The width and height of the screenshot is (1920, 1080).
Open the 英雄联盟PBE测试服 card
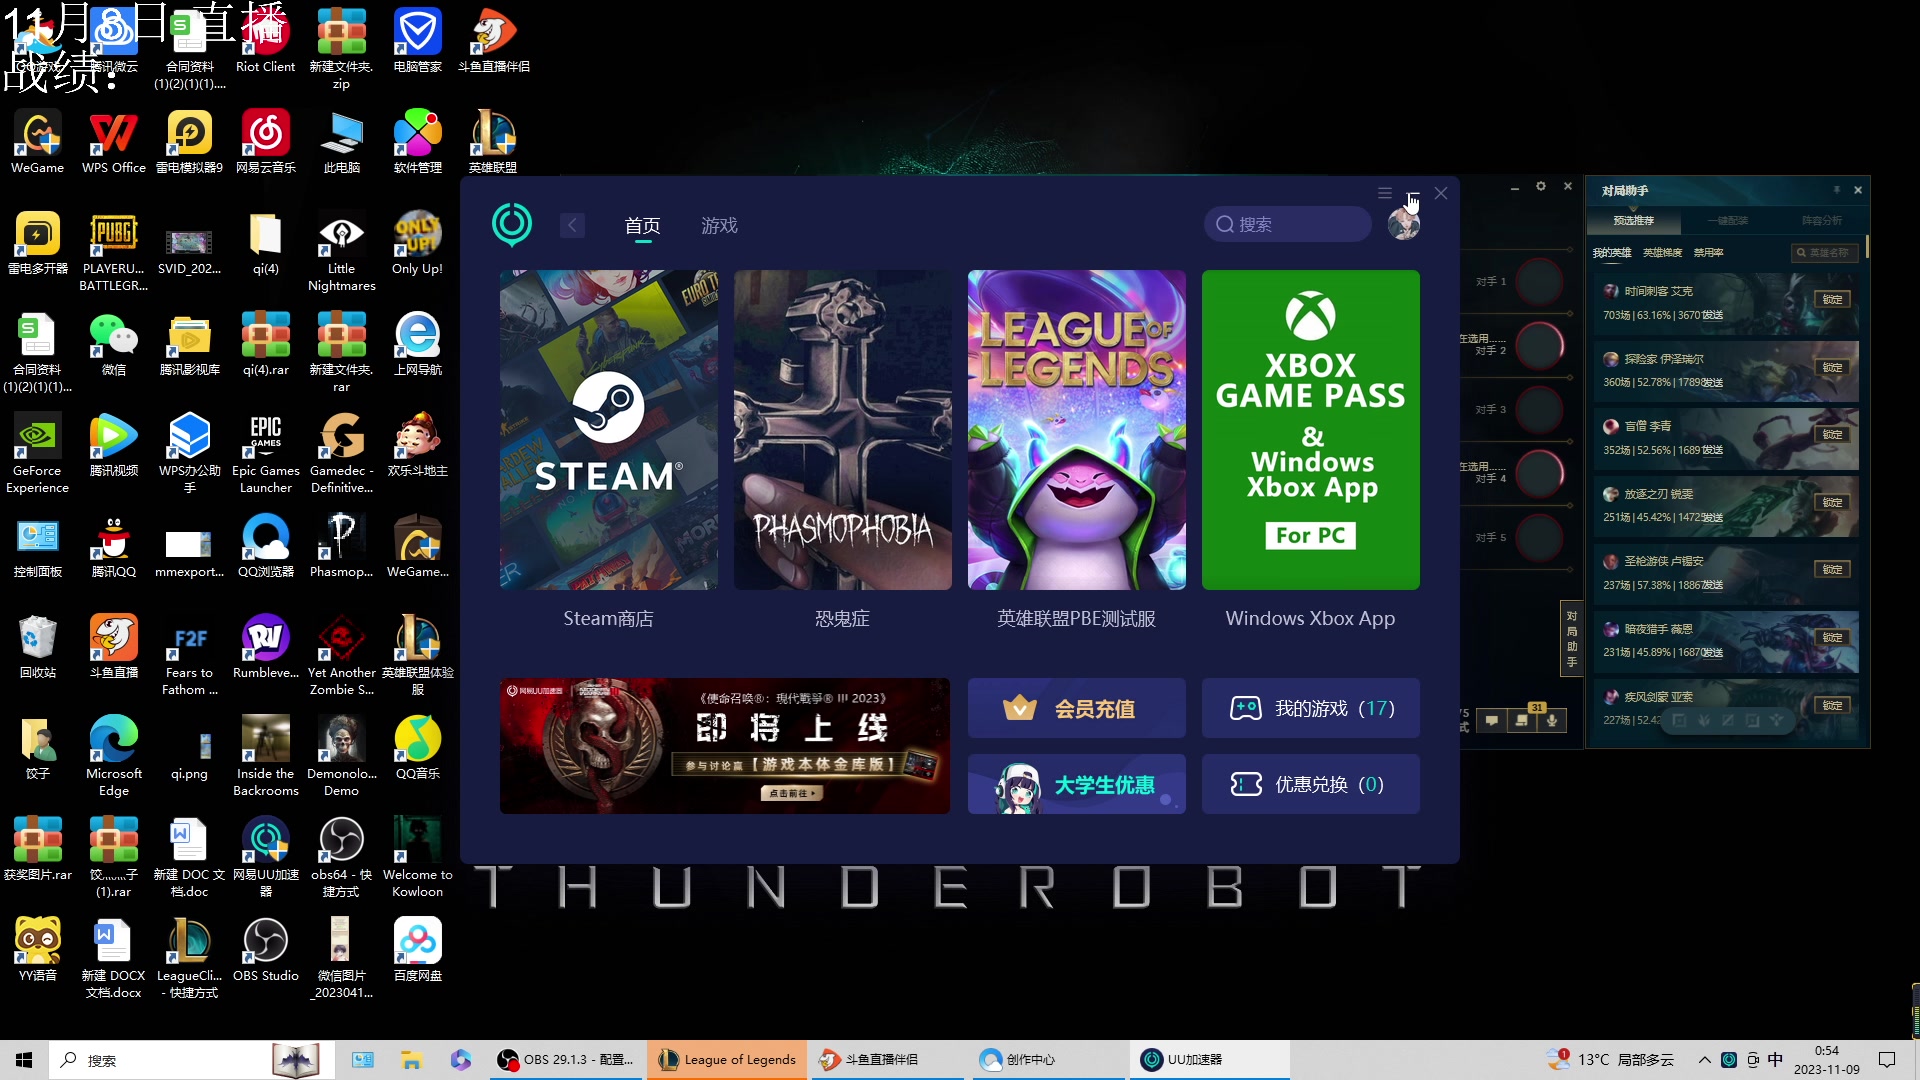click(1076, 430)
